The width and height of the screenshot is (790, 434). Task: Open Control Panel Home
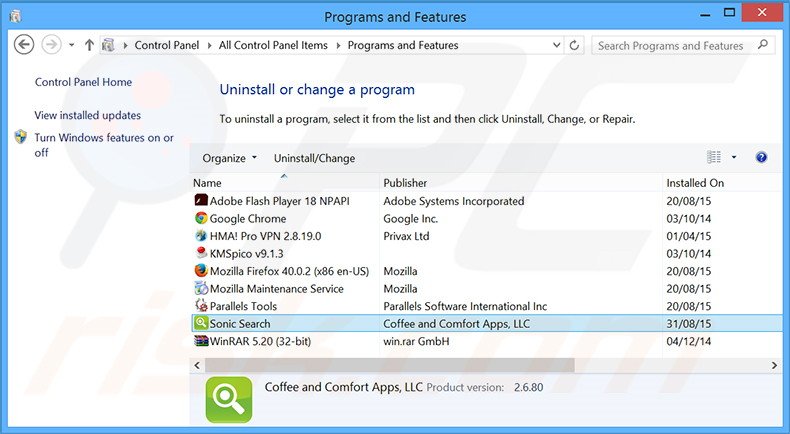click(84, 82)
